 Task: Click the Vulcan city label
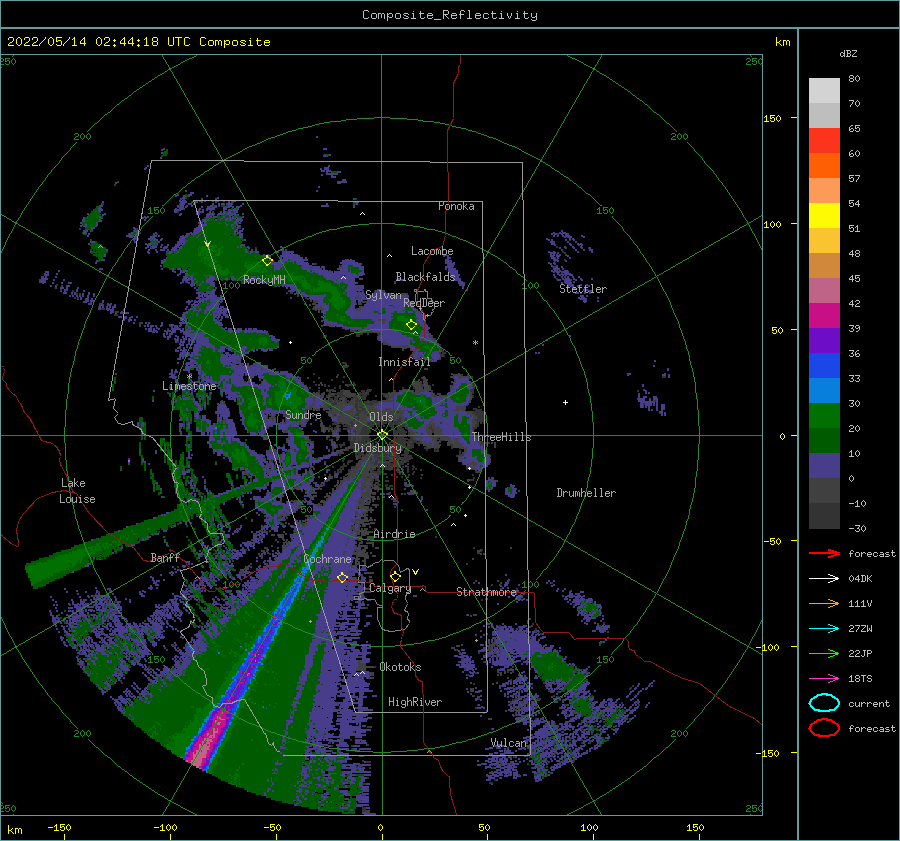(x=508, y=743)
